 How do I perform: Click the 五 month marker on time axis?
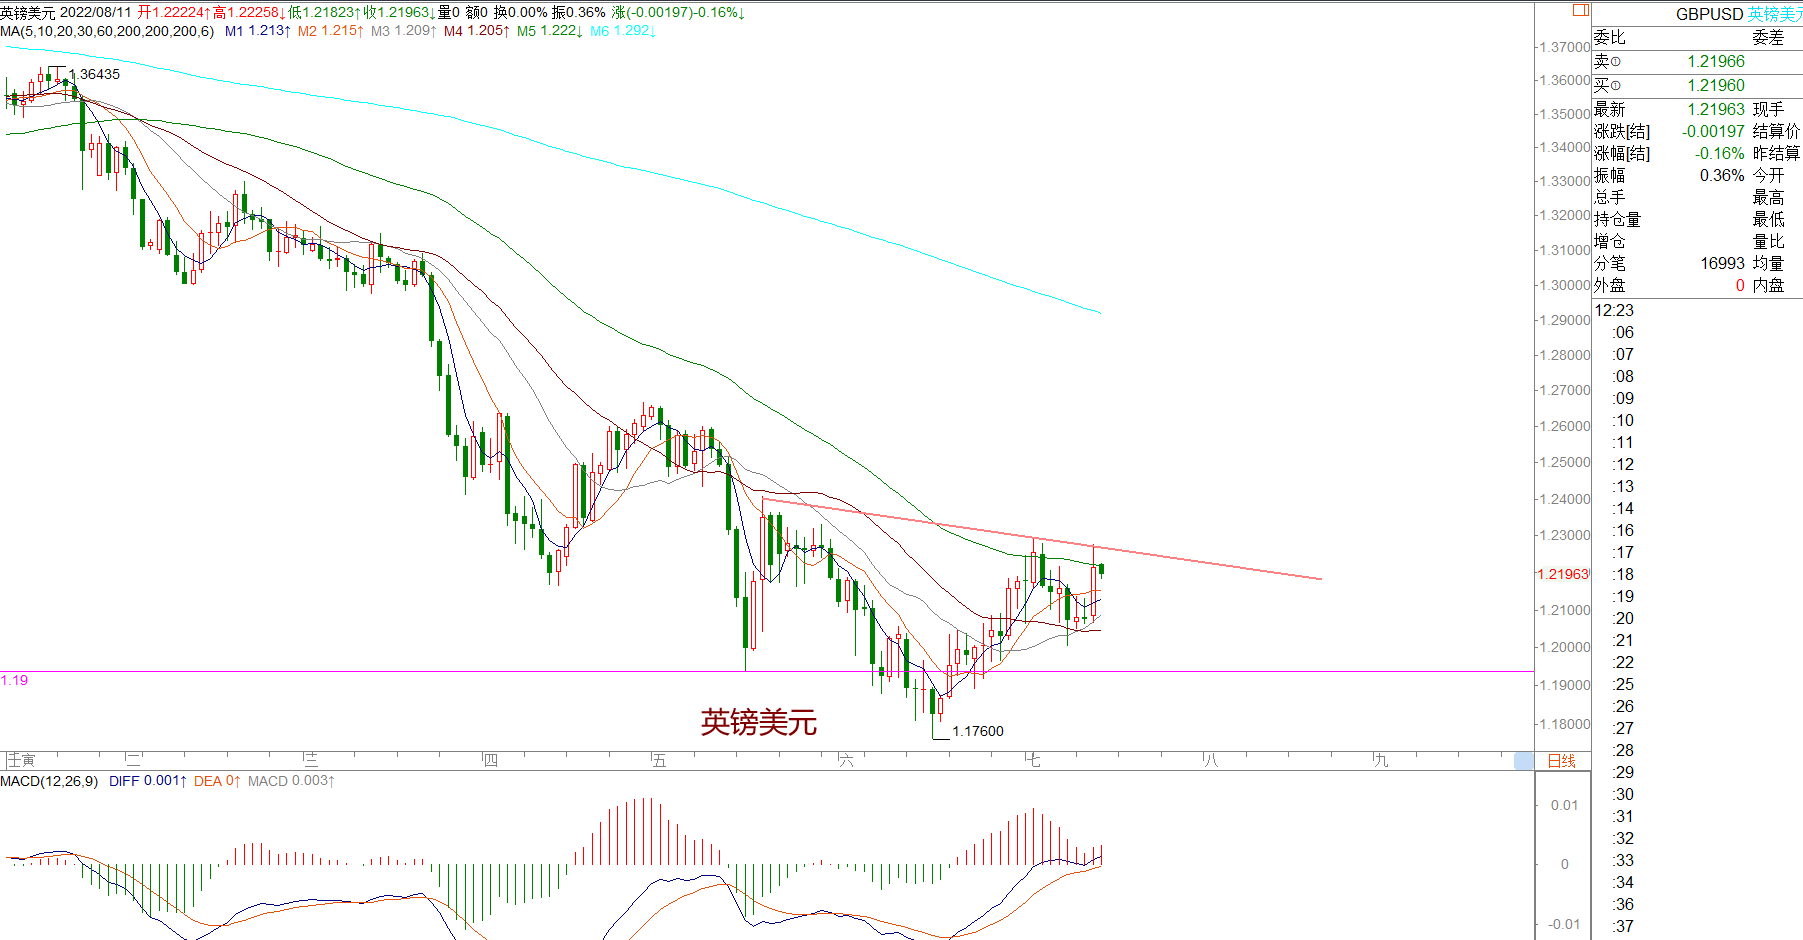point(658,760)
